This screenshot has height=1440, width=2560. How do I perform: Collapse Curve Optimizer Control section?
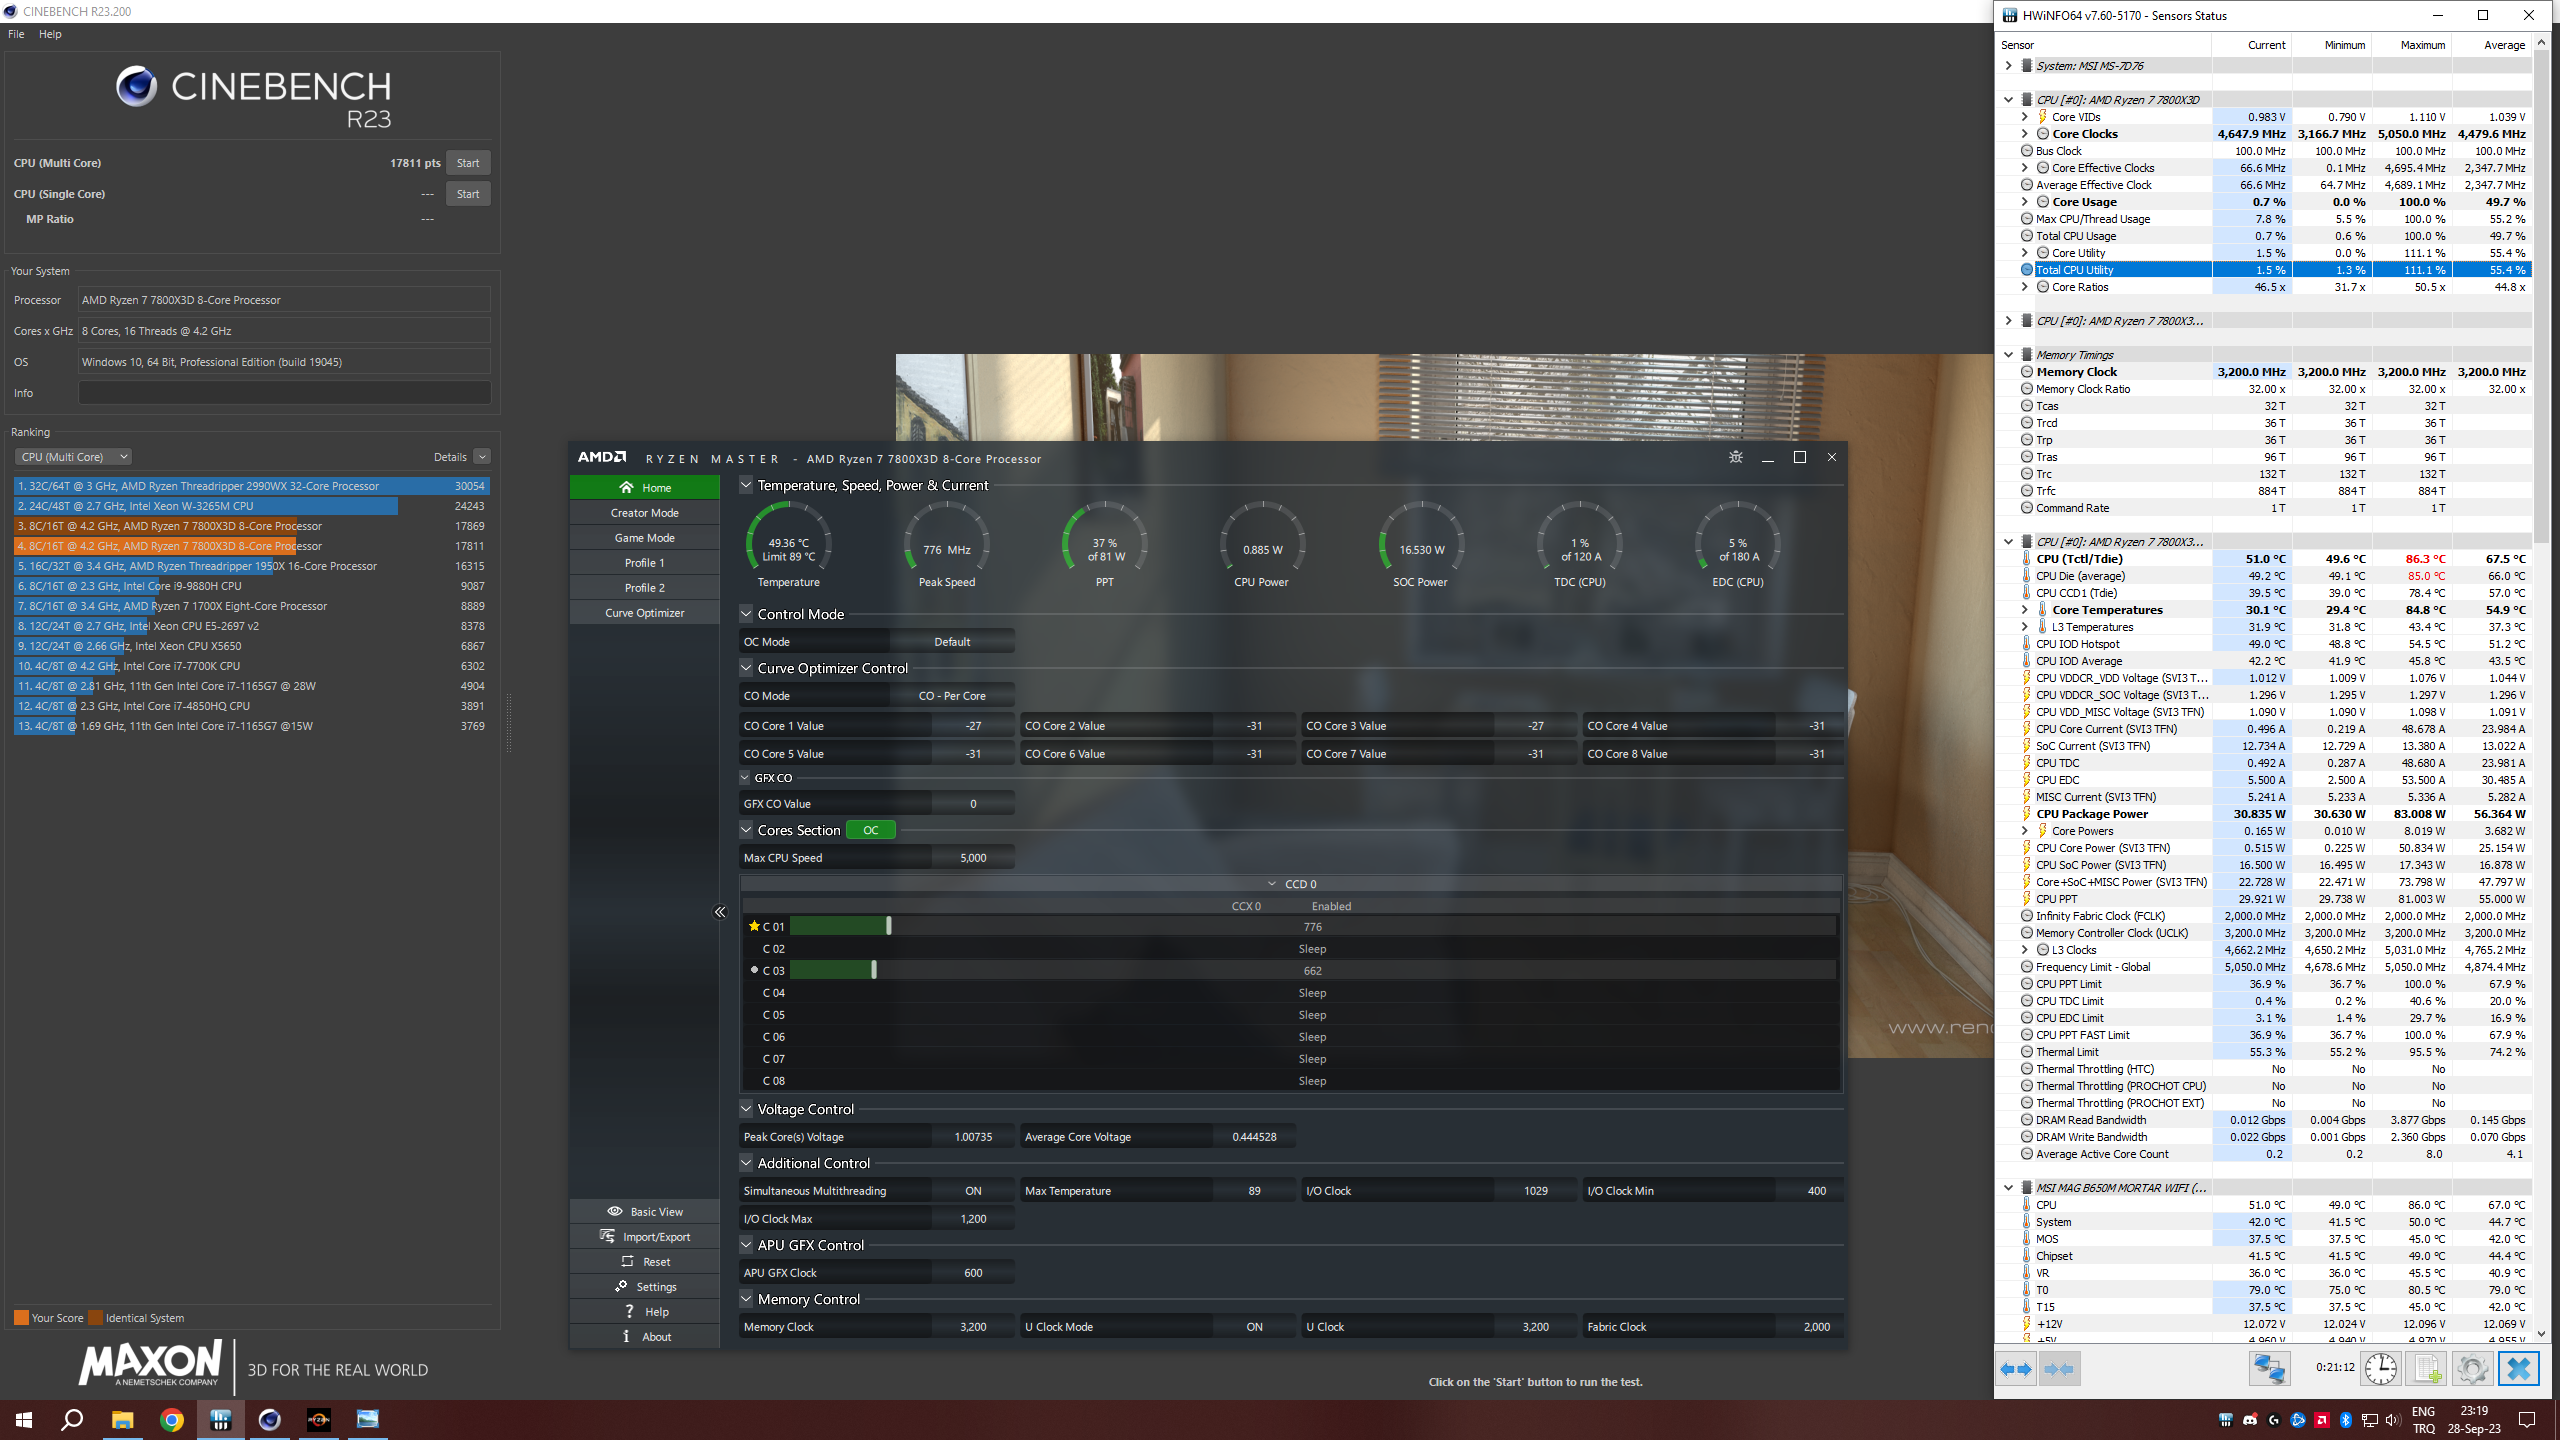coord(746,668)
